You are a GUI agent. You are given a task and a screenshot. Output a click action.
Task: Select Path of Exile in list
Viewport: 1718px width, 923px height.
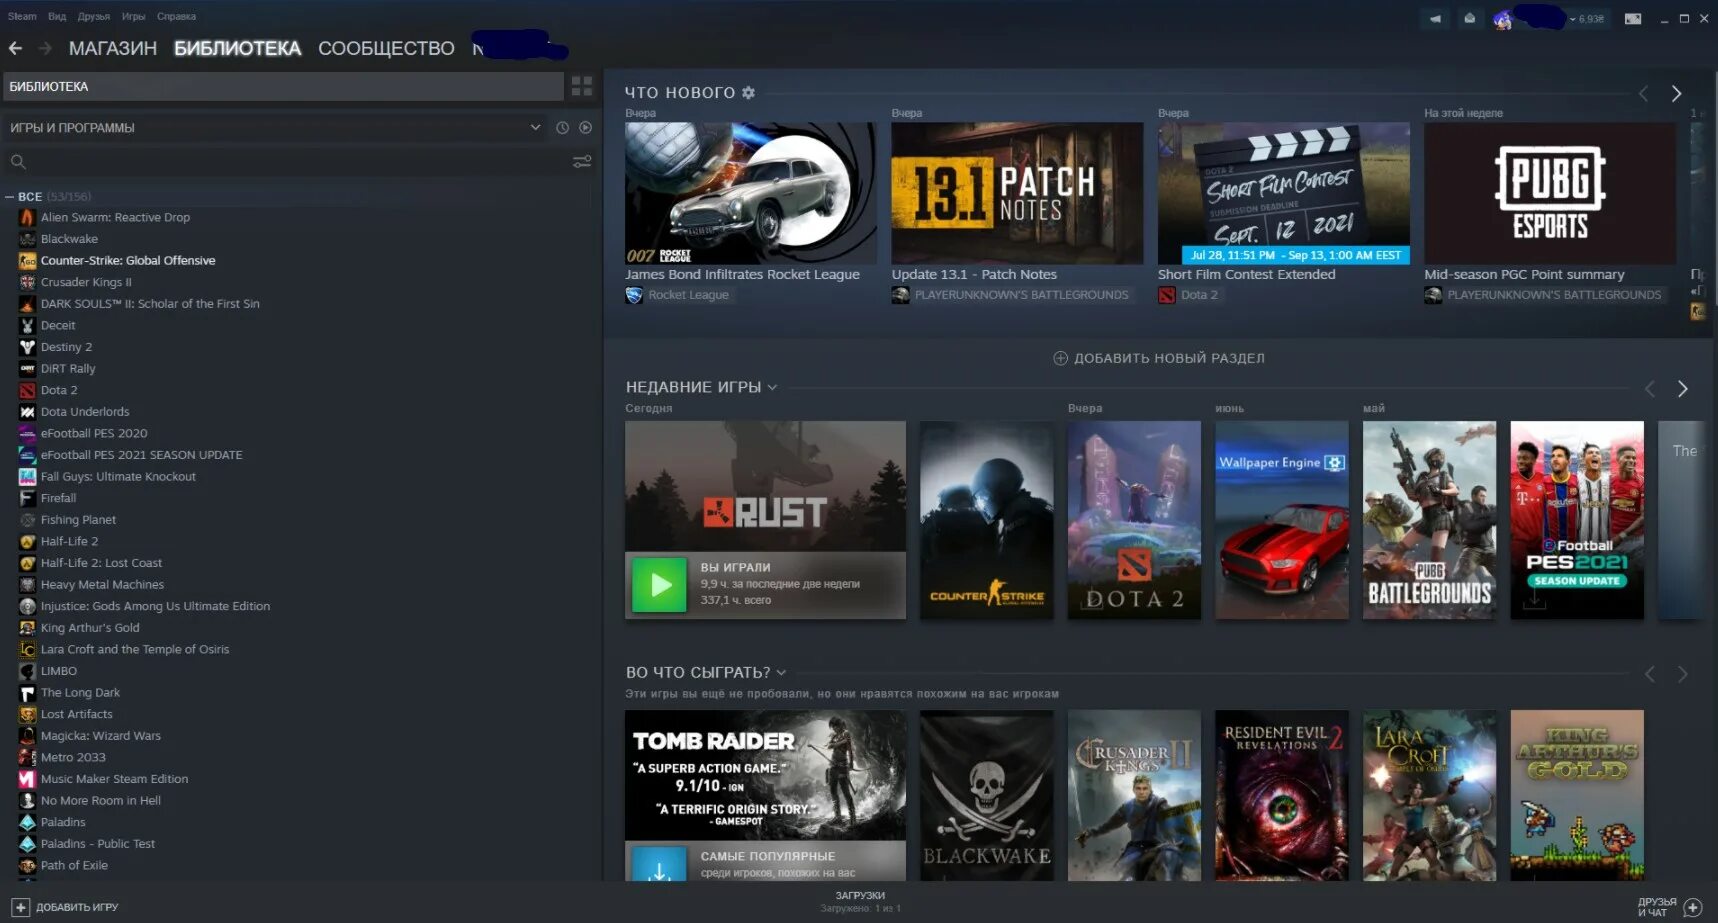click(x=74, y=865)
